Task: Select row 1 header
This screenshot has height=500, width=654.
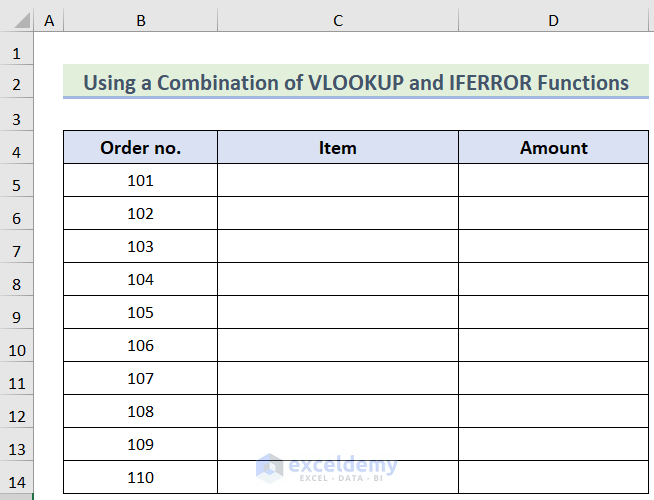Action: (16, 54)
